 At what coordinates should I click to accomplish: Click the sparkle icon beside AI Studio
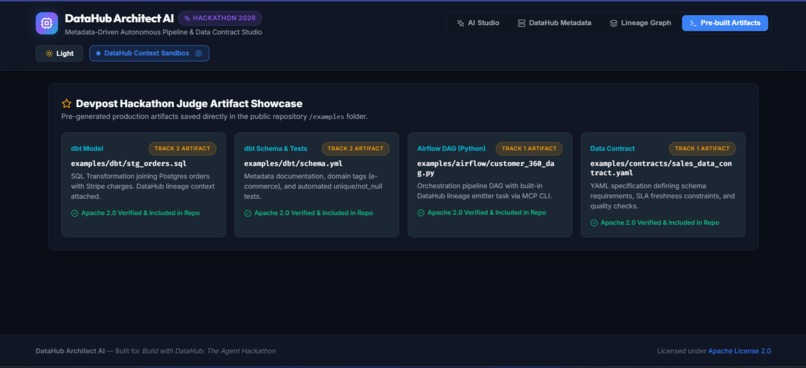click(x=461, y=23)
